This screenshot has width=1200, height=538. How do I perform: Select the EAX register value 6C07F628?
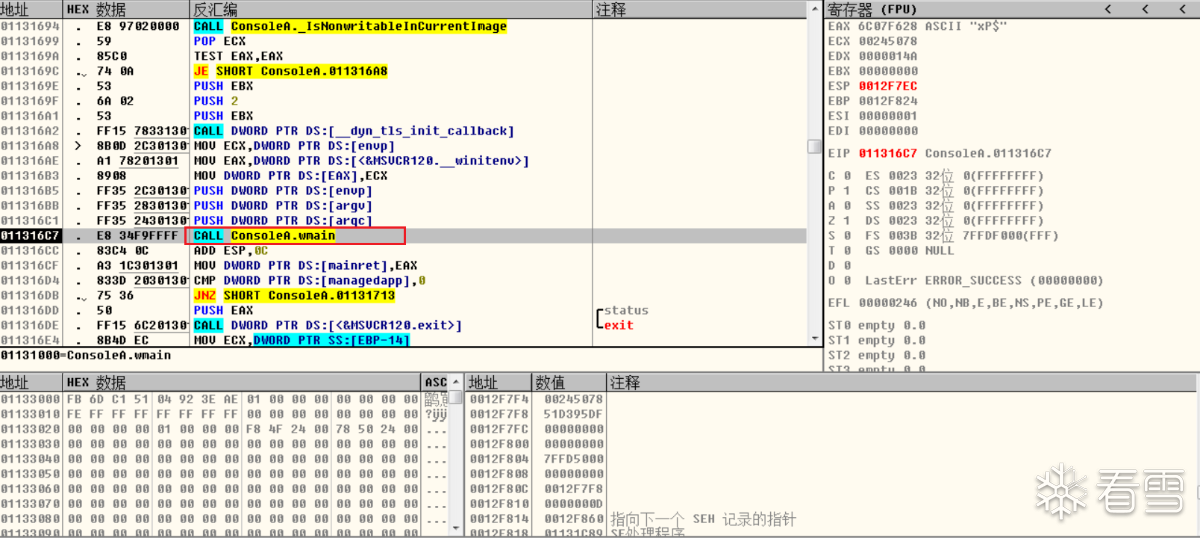[886, 26]
